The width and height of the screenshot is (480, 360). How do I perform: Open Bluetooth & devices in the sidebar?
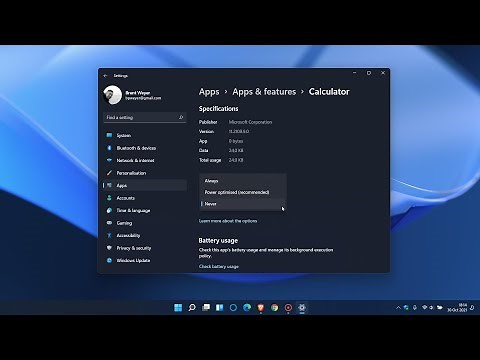145,148
